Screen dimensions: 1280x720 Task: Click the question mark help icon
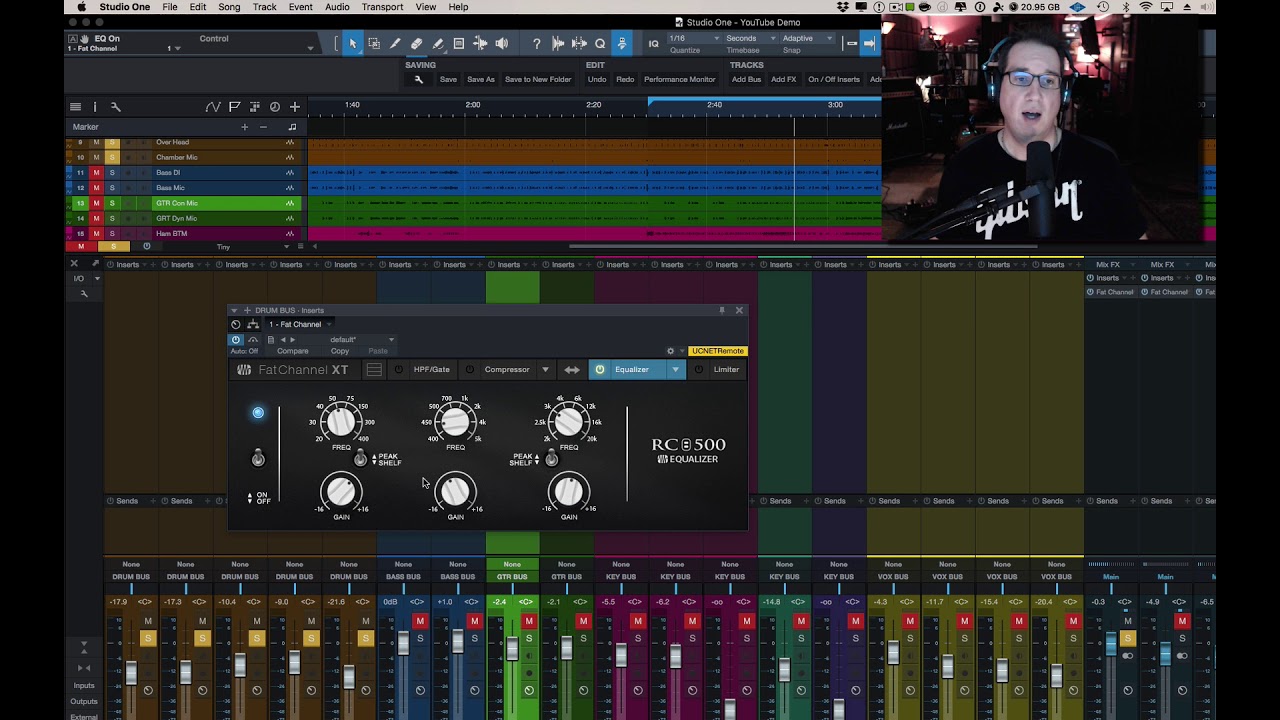coord(537,43)
